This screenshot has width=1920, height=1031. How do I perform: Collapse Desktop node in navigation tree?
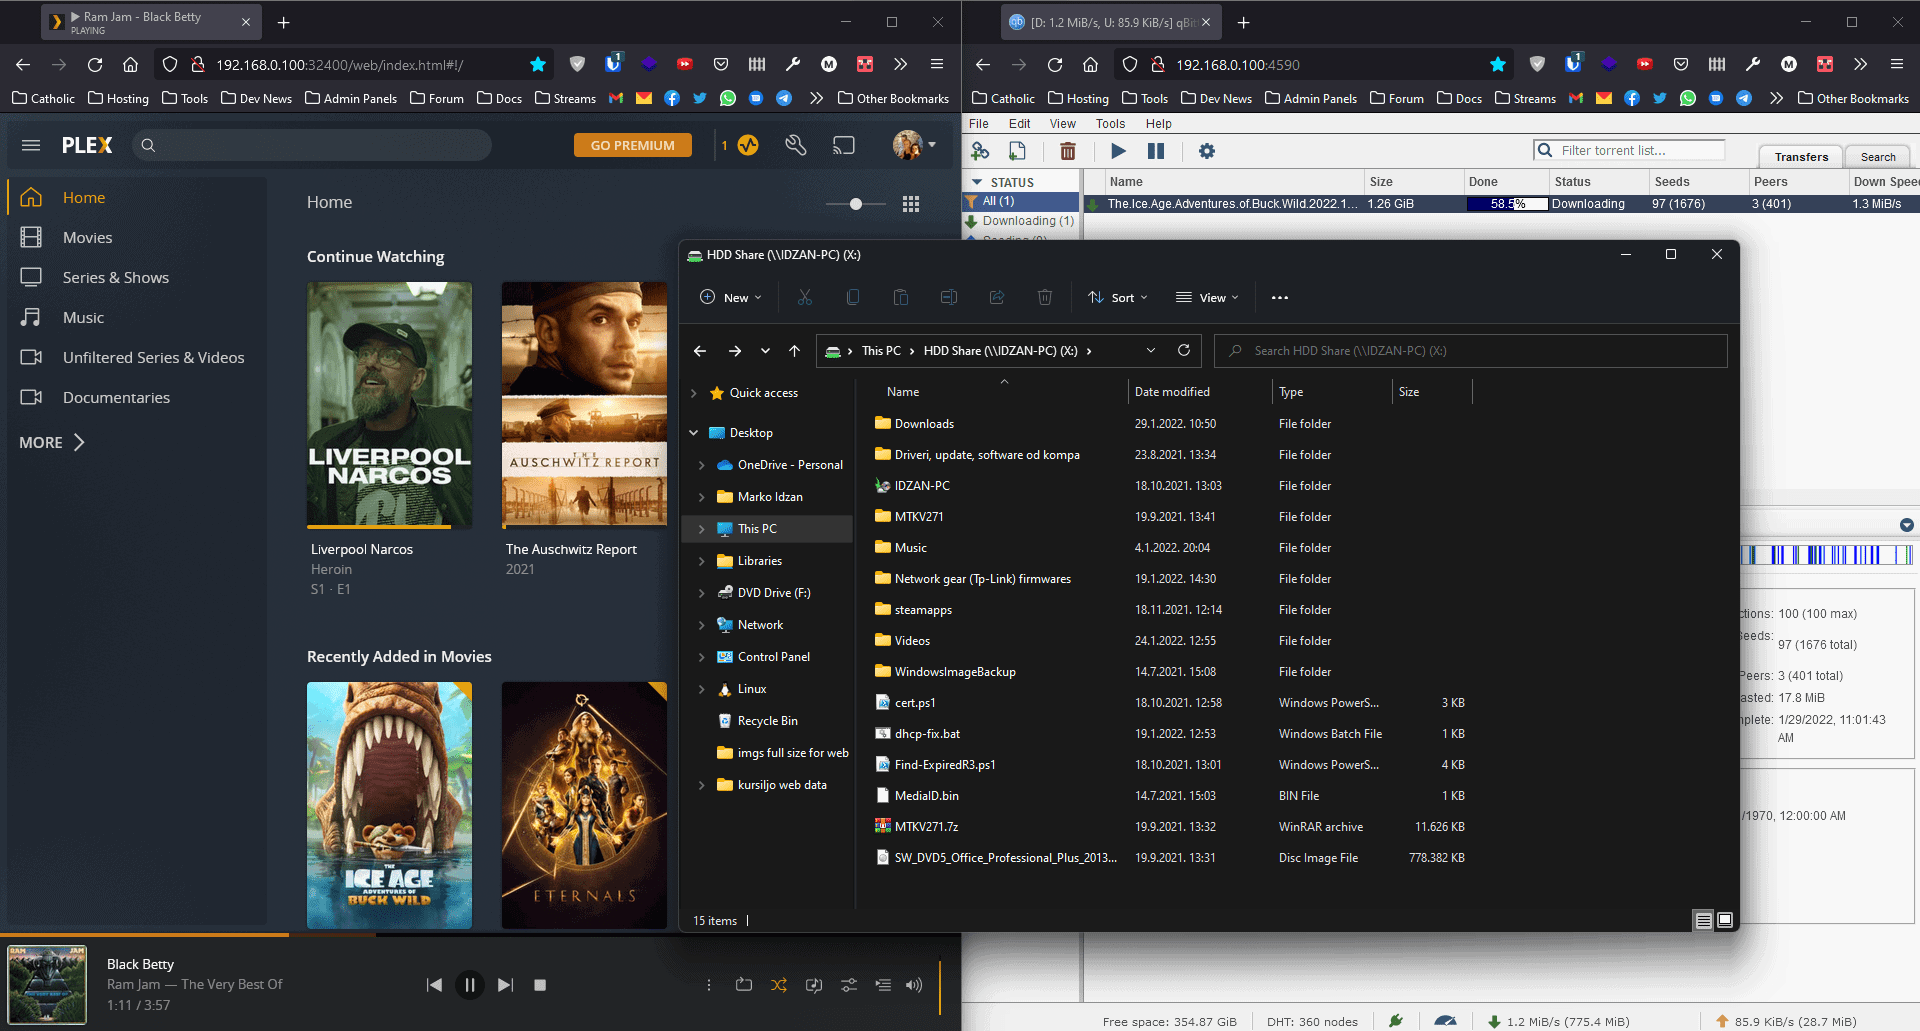pyautogui.click(x=693, y=433)
